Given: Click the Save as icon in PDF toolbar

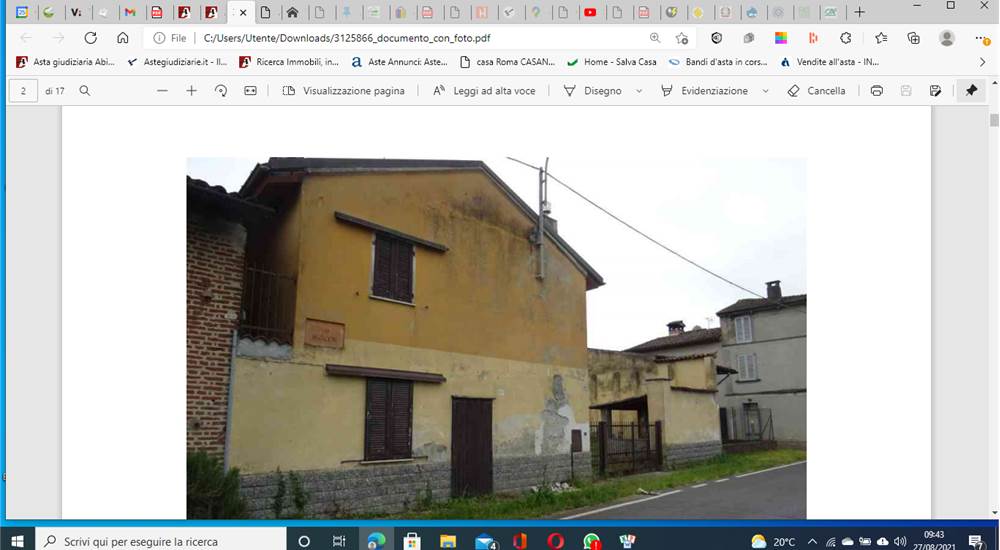Looking at the screenshot, I should click(x=936, y=91).
